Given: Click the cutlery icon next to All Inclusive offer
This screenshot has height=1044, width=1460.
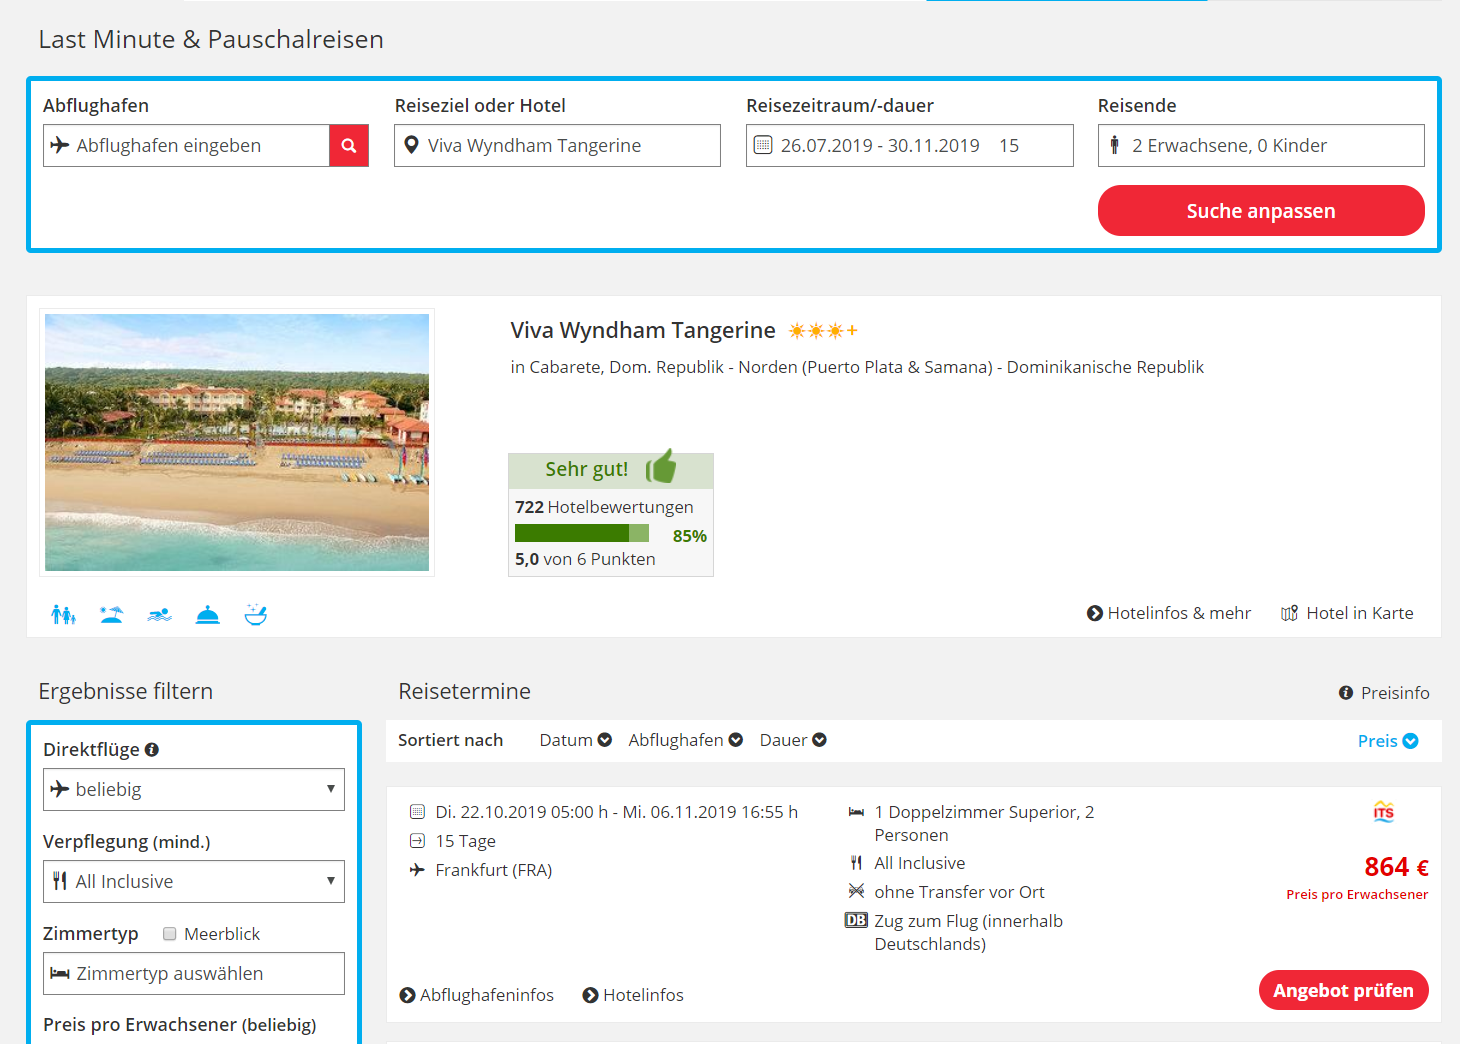Looking at the screenshot, I should pos(856,862).
